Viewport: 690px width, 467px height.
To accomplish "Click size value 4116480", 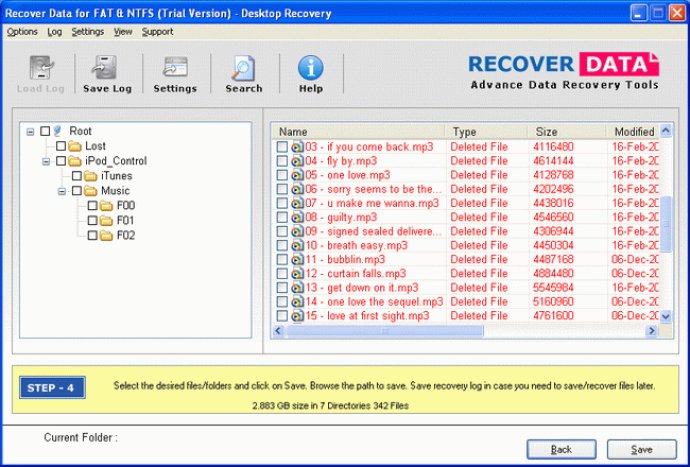I will [553, 147].
